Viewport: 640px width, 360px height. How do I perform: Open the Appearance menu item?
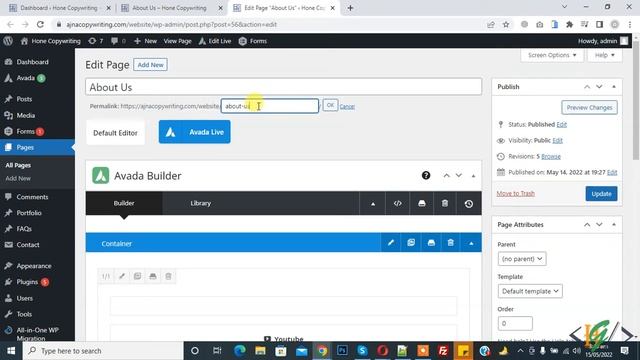tap(34, 266)
